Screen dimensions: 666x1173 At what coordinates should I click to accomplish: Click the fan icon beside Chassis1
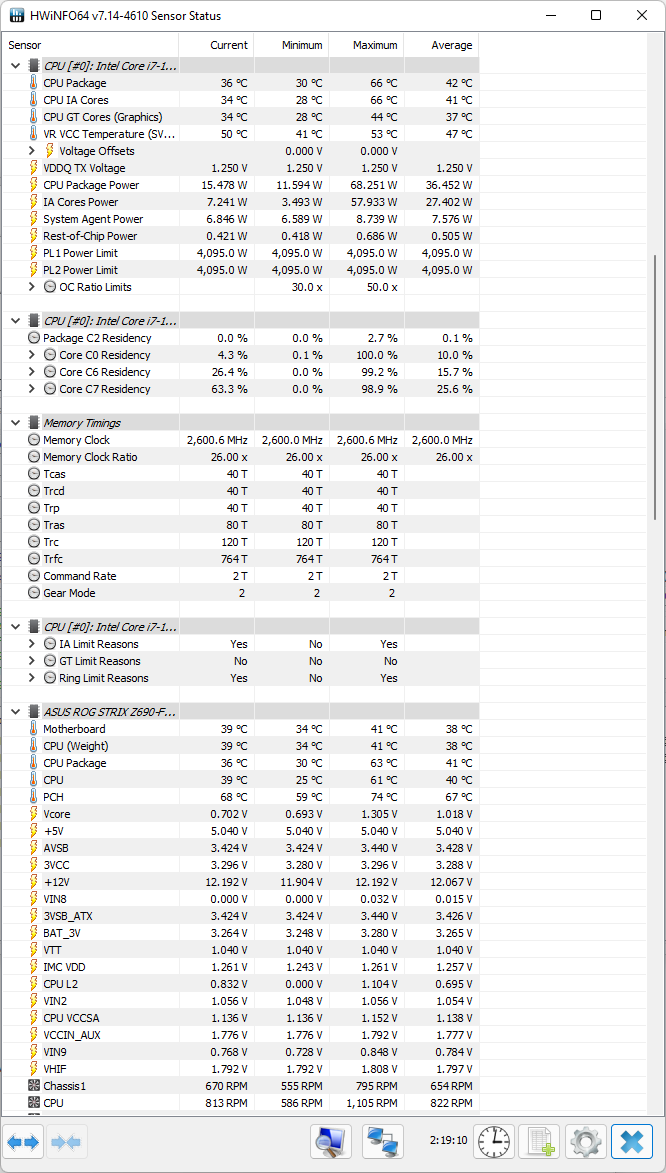pos(34,1085)
